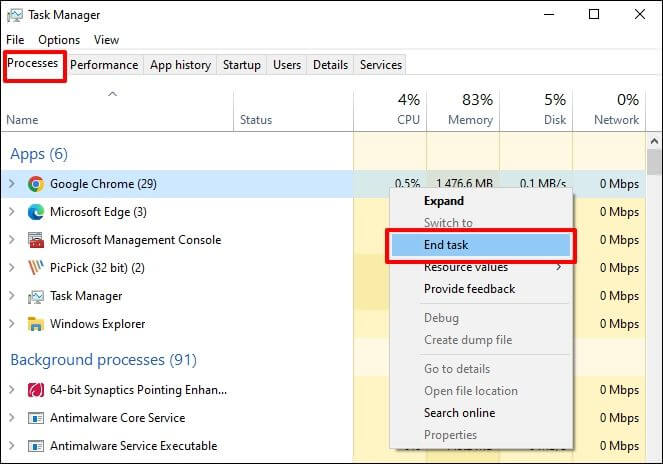
Task: Switch to the Users tab
Action: click(x=287, y=65)
